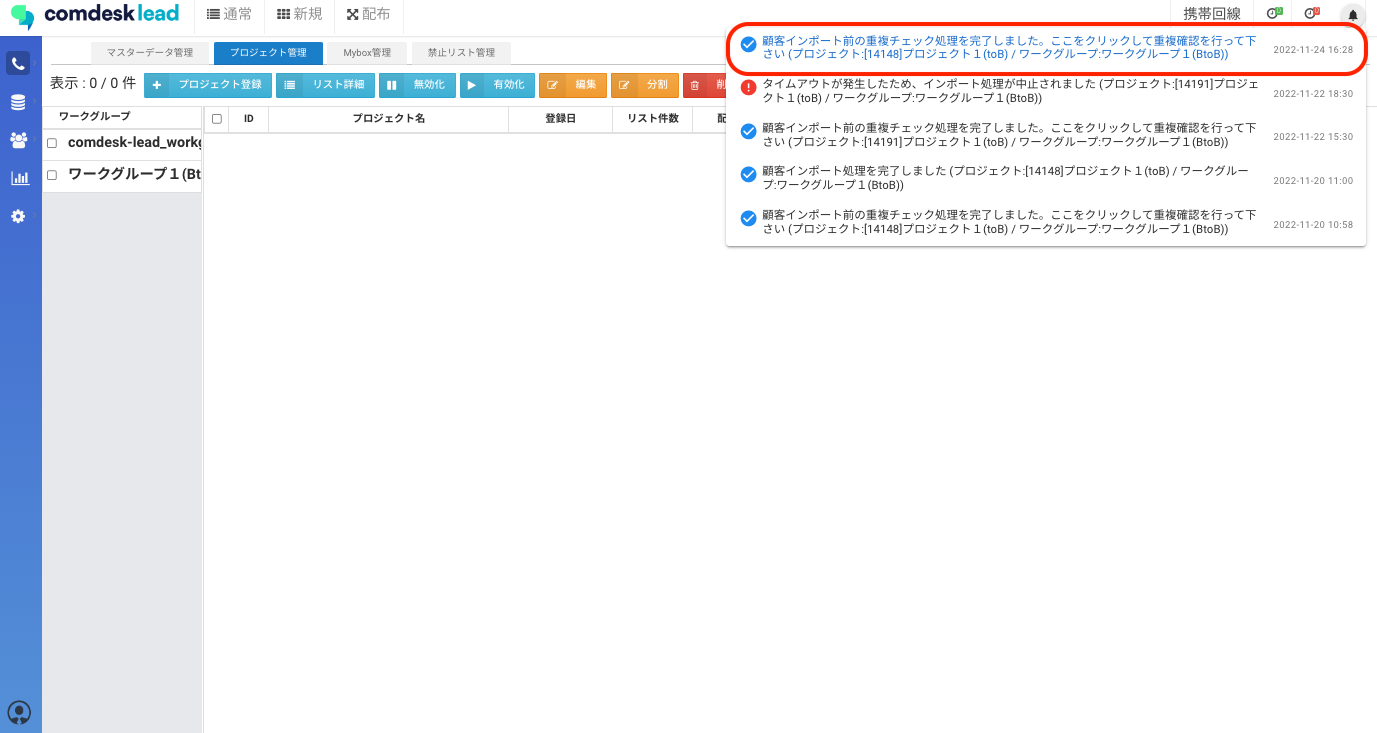Click the phone icon in the sidebar
This screenshot has height=733, width=1377.
point(18,64)
